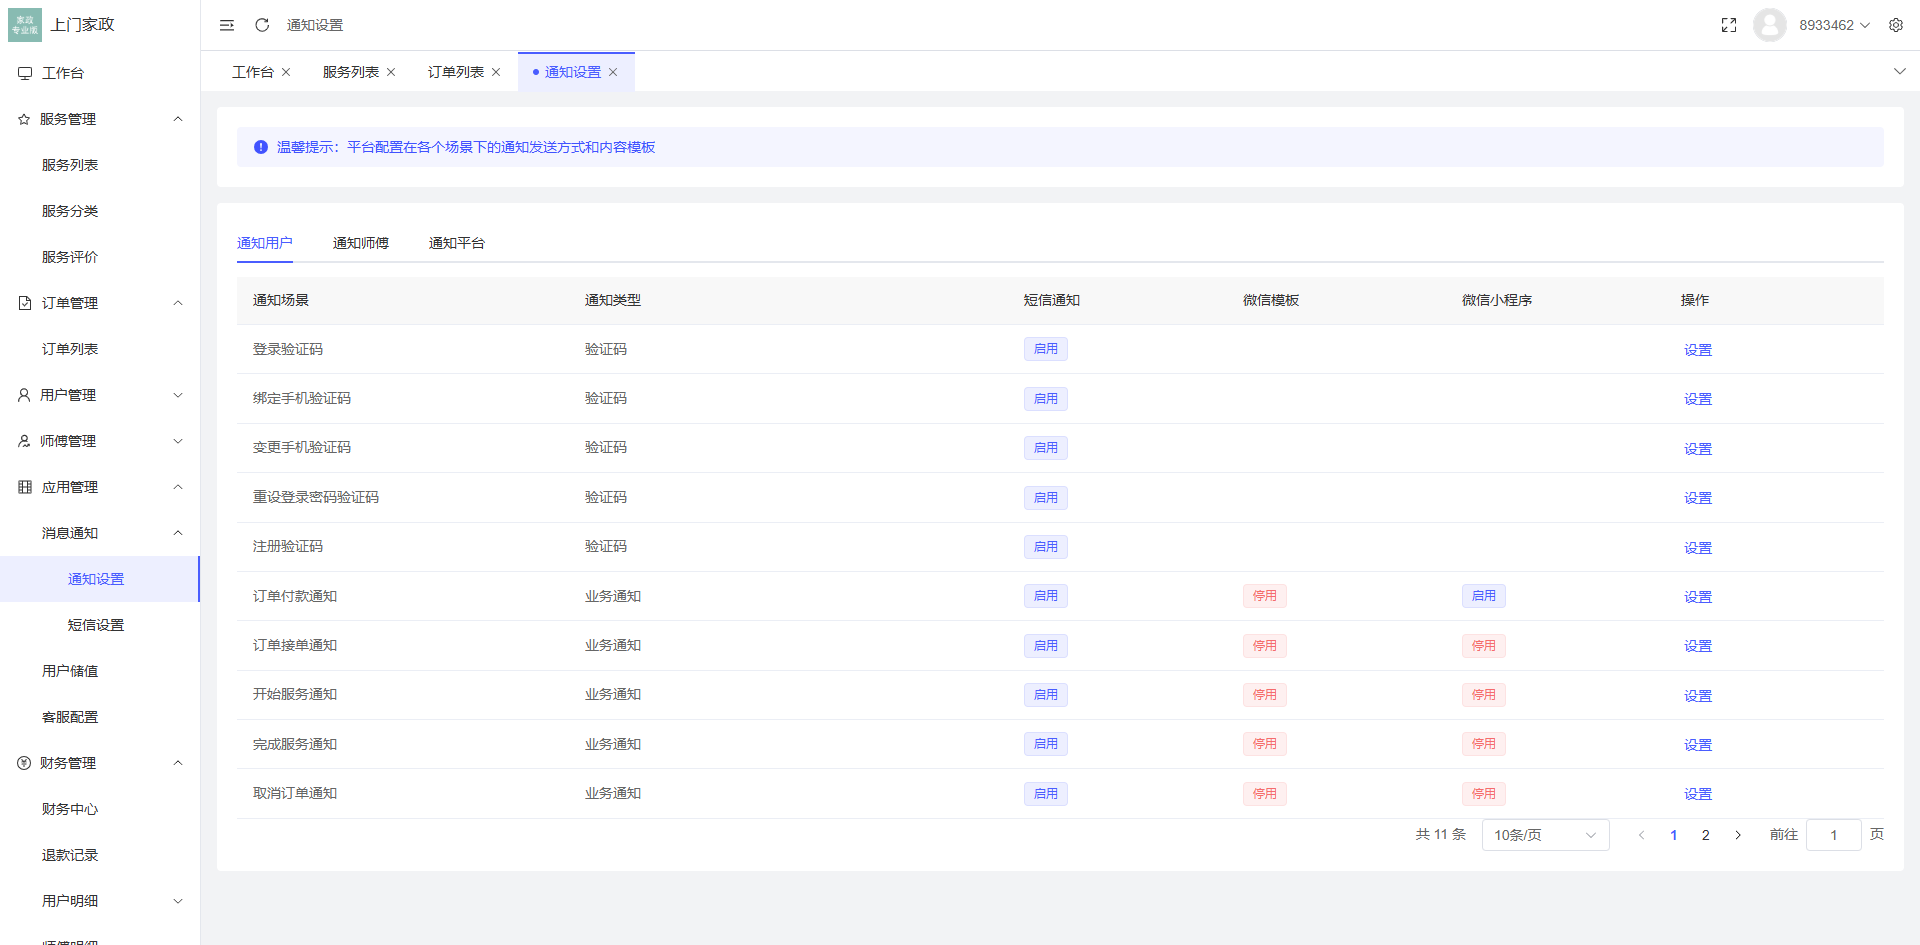Toggle 短信通知 启用 for 登录验证码
The image size is (1920, 945).
(x=1045, y=348)
